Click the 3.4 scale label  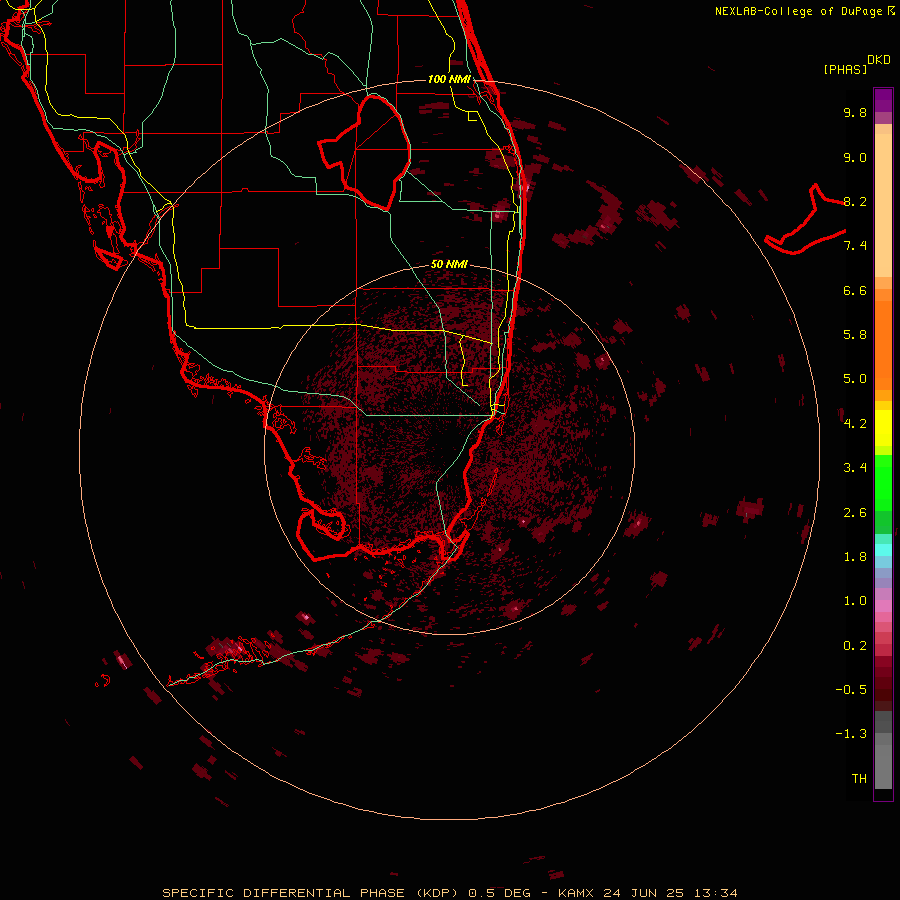(855, 468)
